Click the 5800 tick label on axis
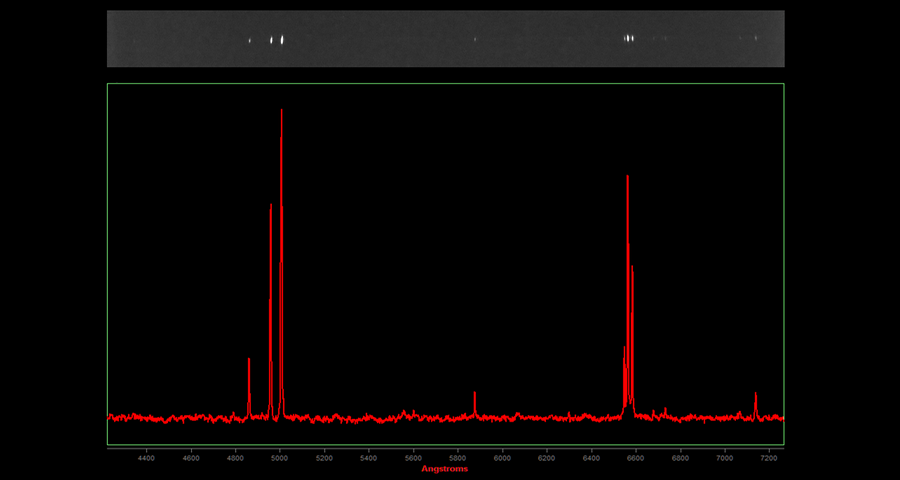The width and height of the screenshot is (900, 480). tap(458, 458)
